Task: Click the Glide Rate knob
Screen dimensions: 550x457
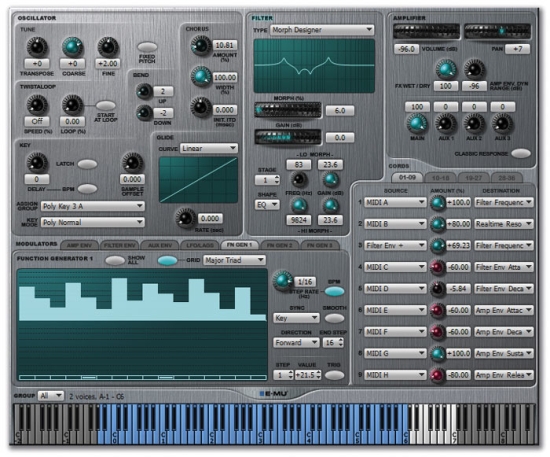Action: point(186,218)
